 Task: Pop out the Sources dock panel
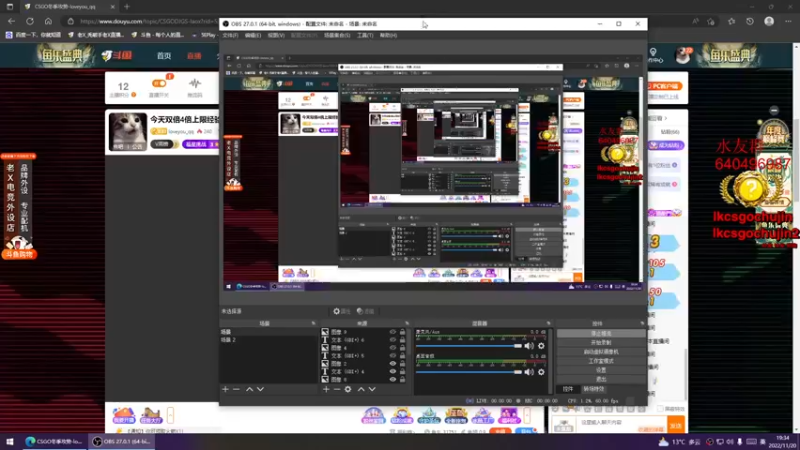click(407, 323)
